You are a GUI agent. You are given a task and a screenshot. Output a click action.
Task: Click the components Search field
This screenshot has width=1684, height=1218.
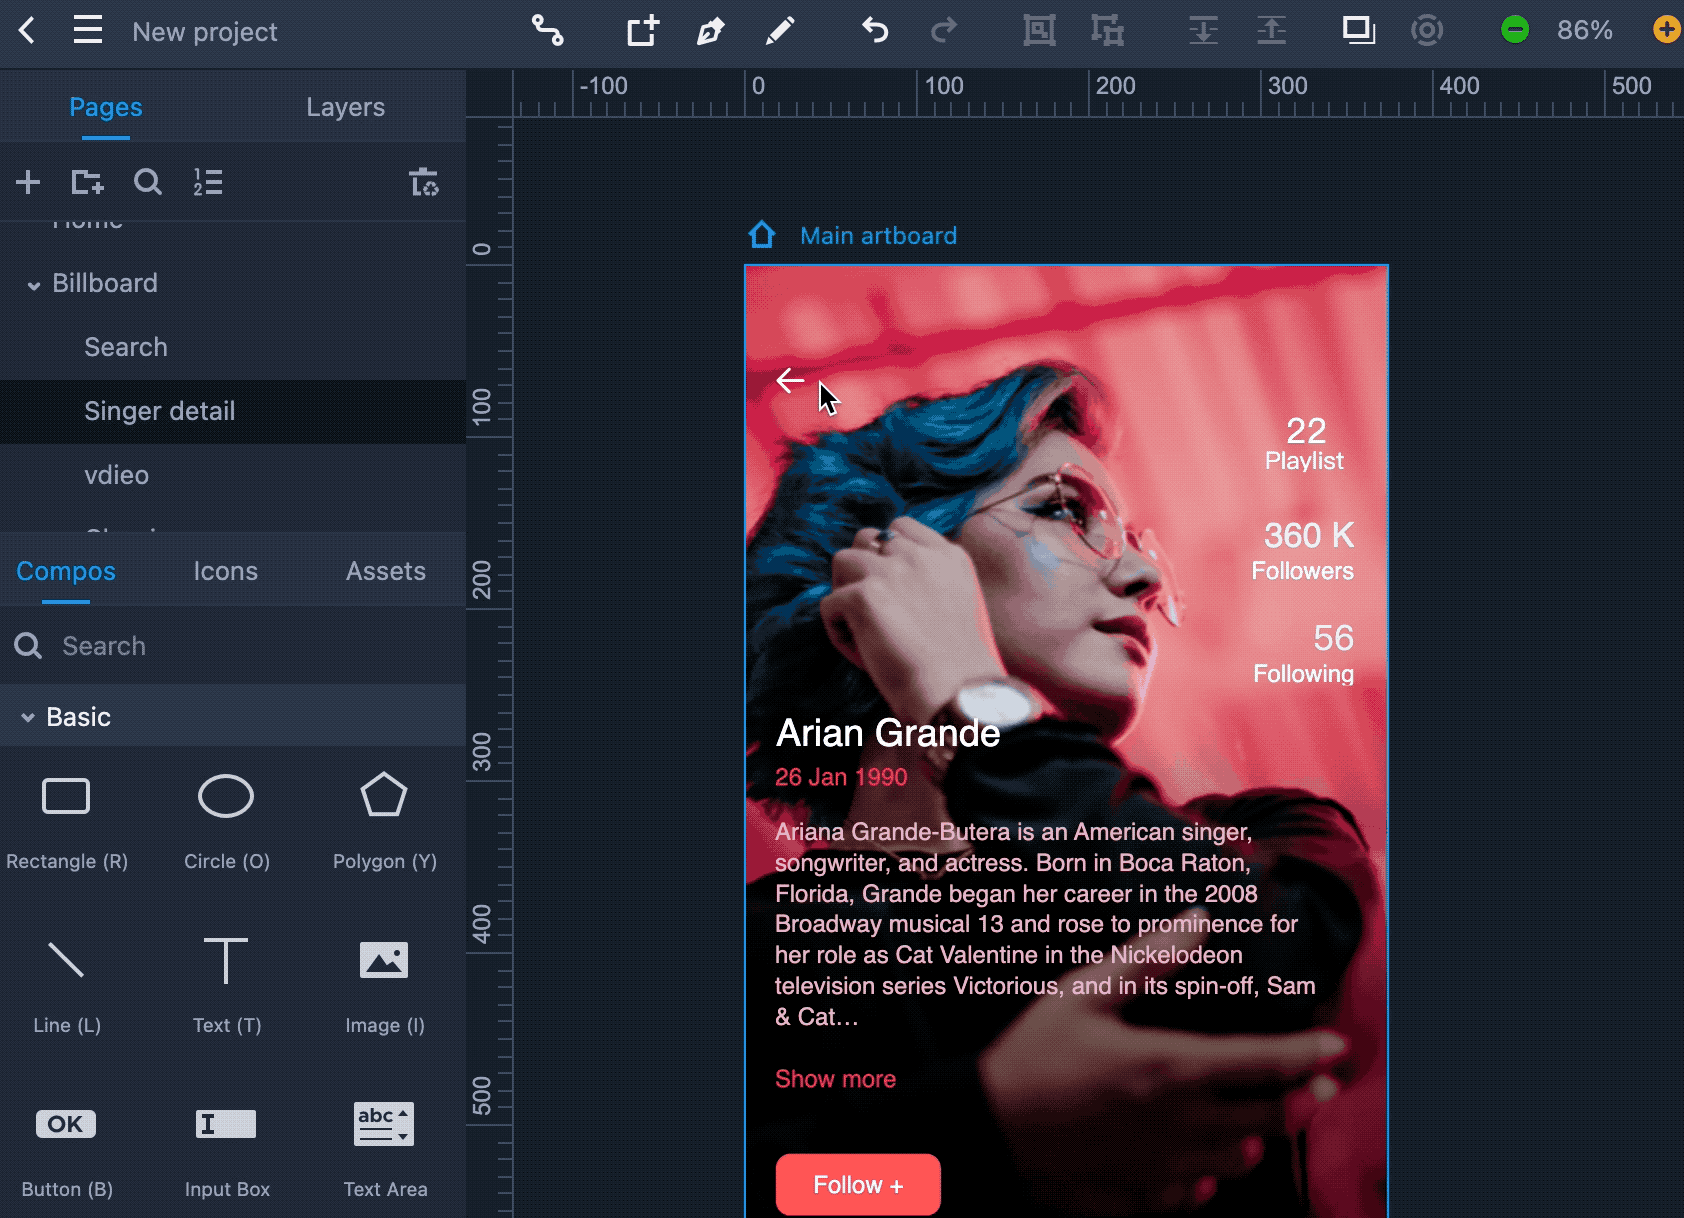[233, 646]
